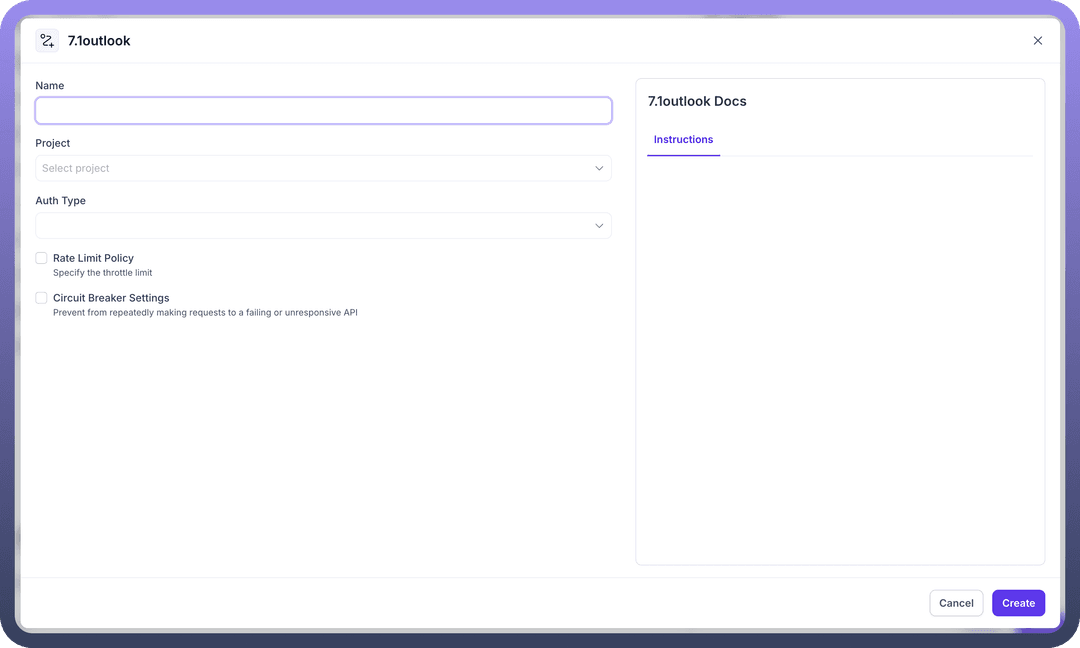Click the 'Specify the throttle limit' description

[102, 273]
